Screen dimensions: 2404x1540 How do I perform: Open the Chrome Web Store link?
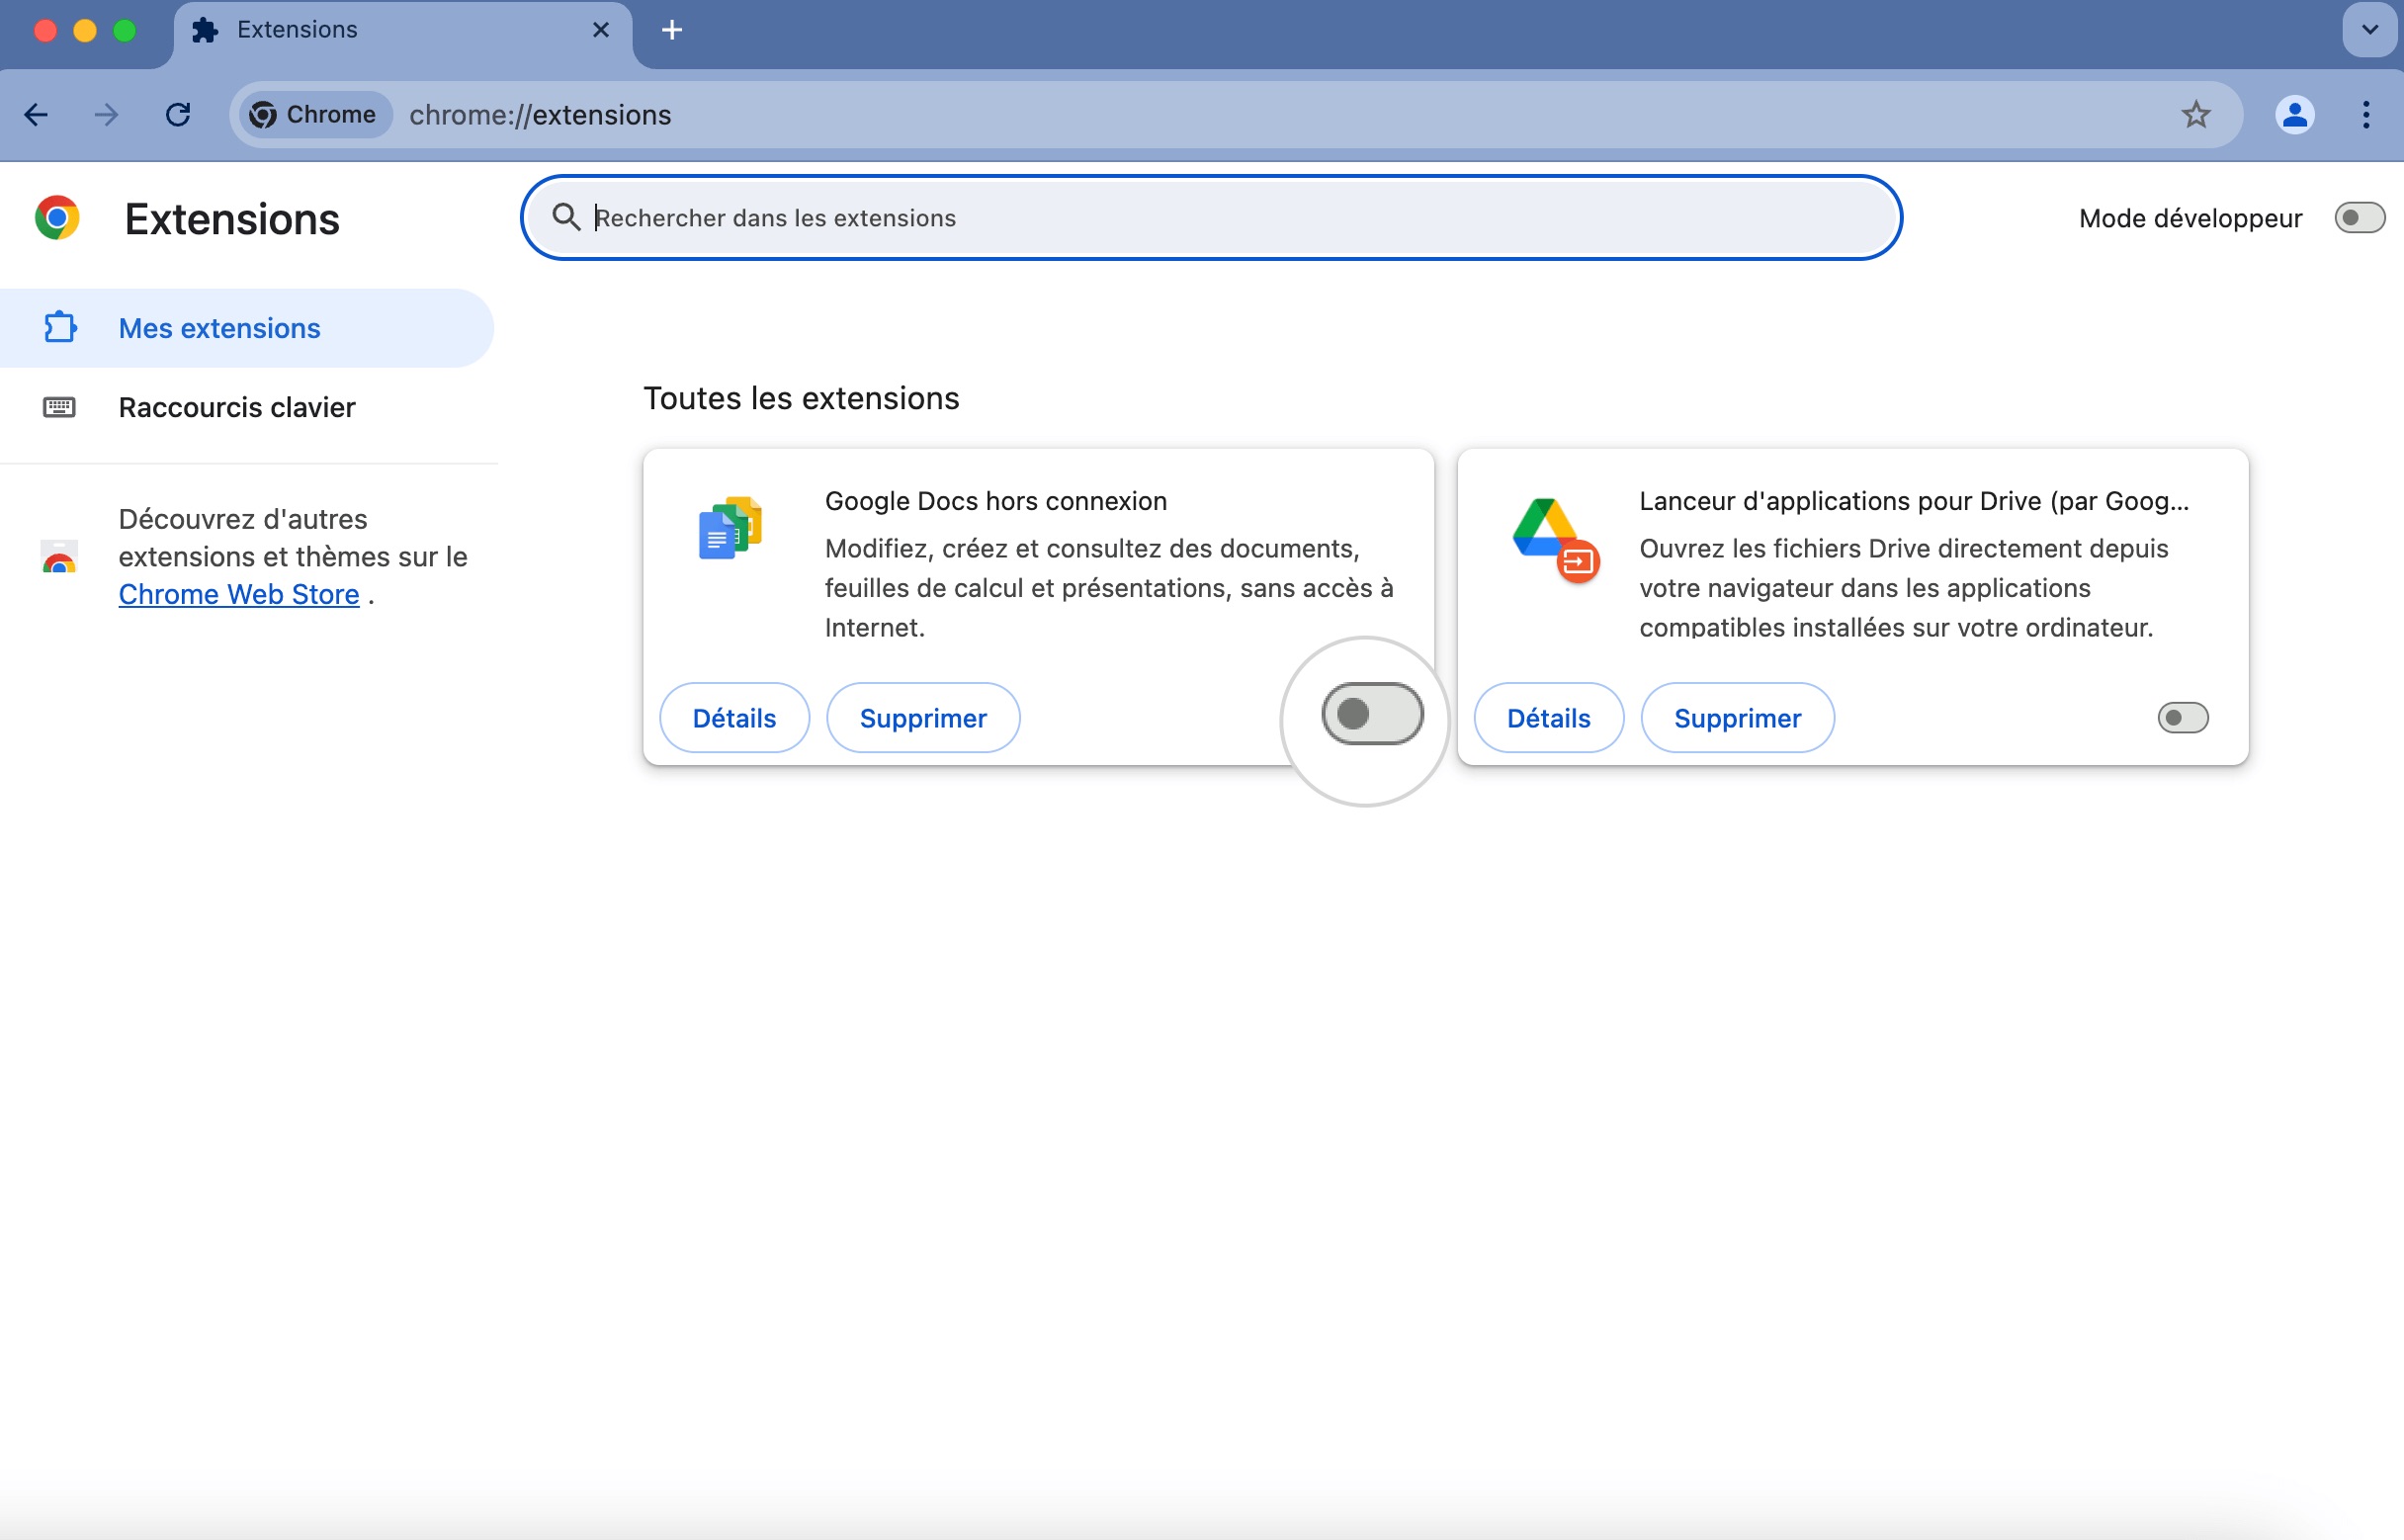[239, 594]
